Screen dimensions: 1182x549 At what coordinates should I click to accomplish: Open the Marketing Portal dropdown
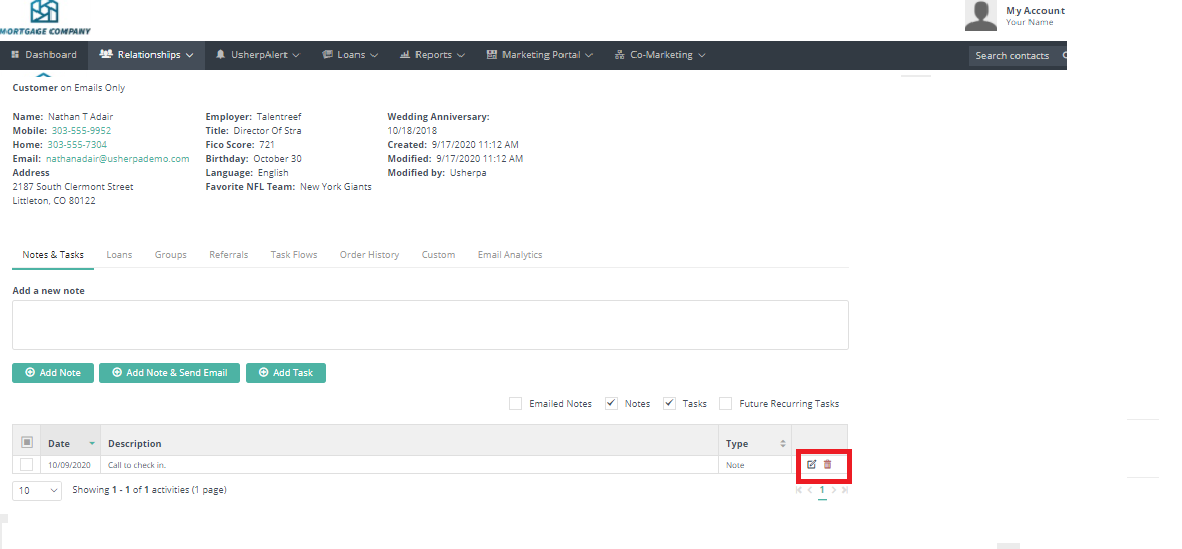[x=540, y=55]
